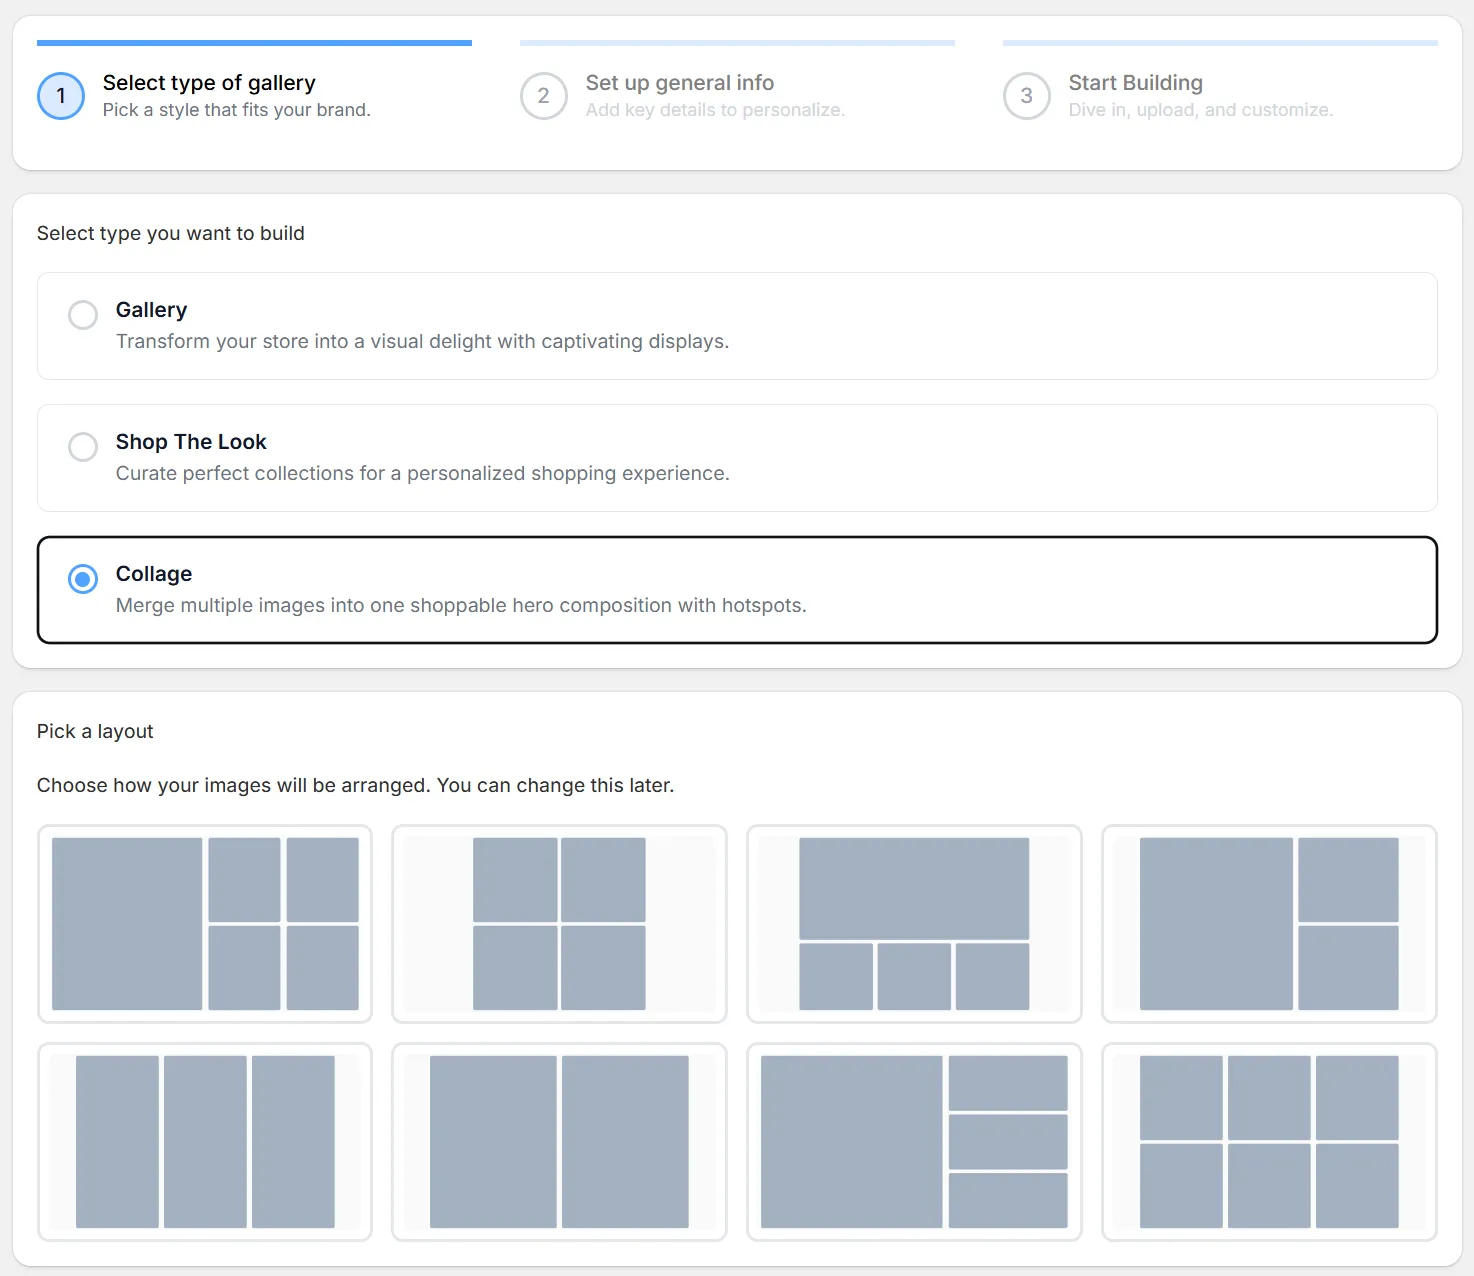Image resolution: width=1474 pixels, height=1276 pixels.
Task: Choose layout with large left and two stacked right
Action: point(1269,924)
